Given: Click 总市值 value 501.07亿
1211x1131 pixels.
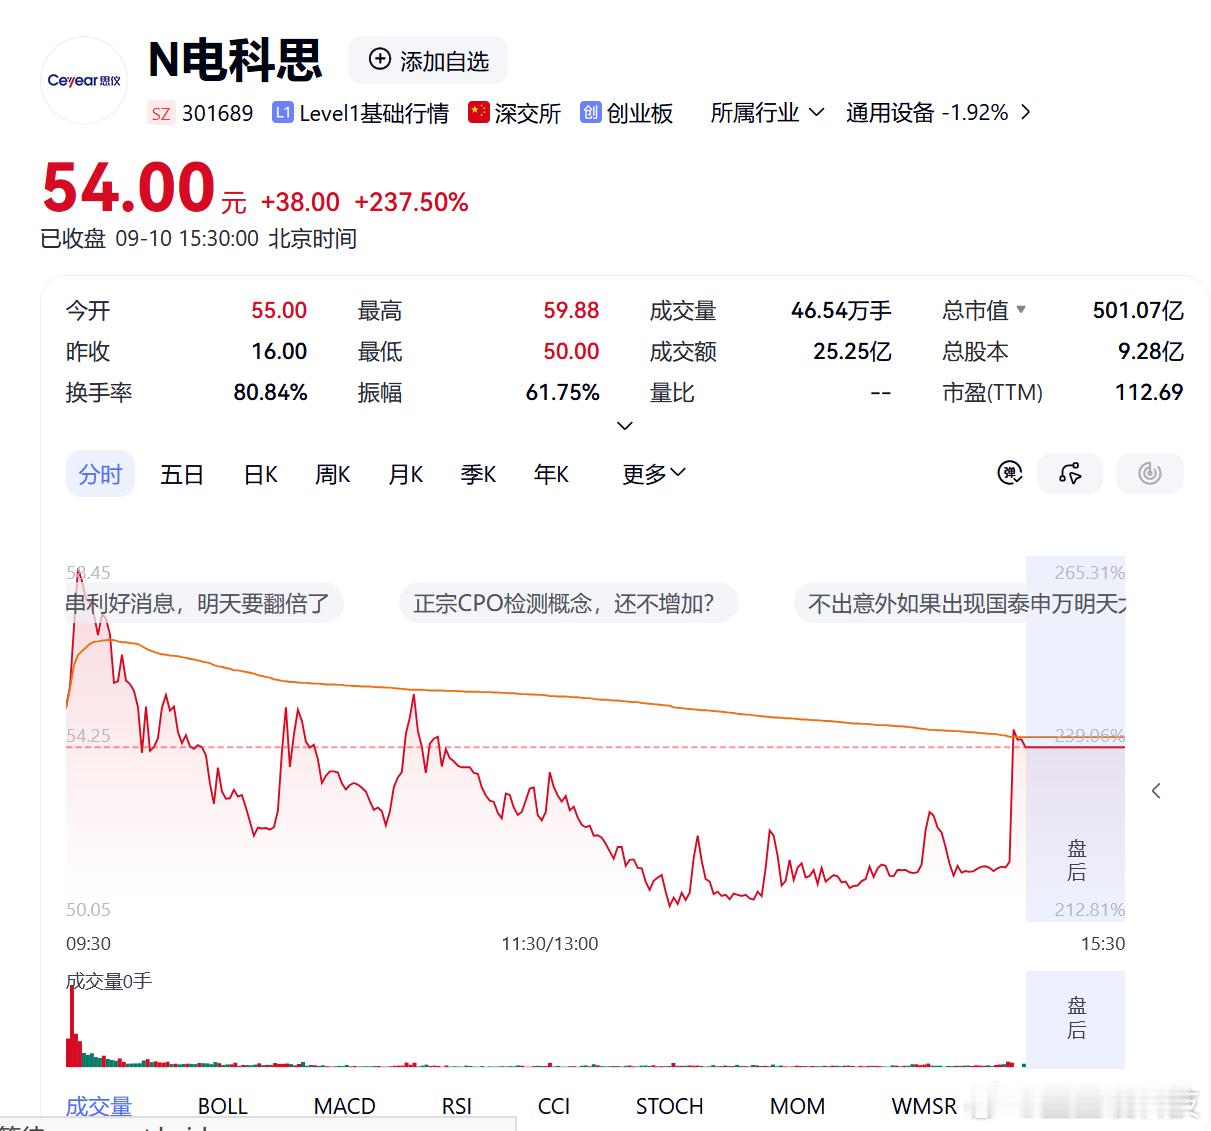Looking at the screenshot, I should (x=1138, y=310).
